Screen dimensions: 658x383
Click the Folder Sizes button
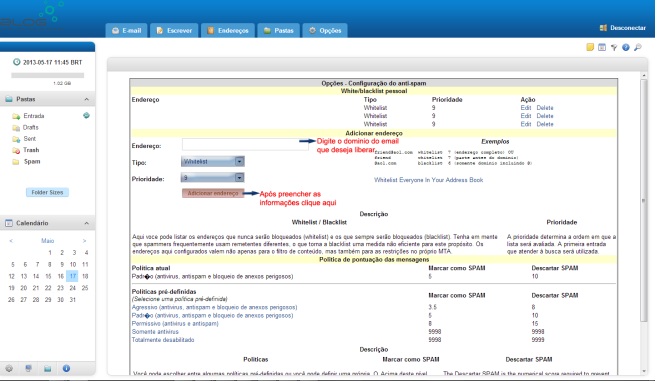point(47,192)
